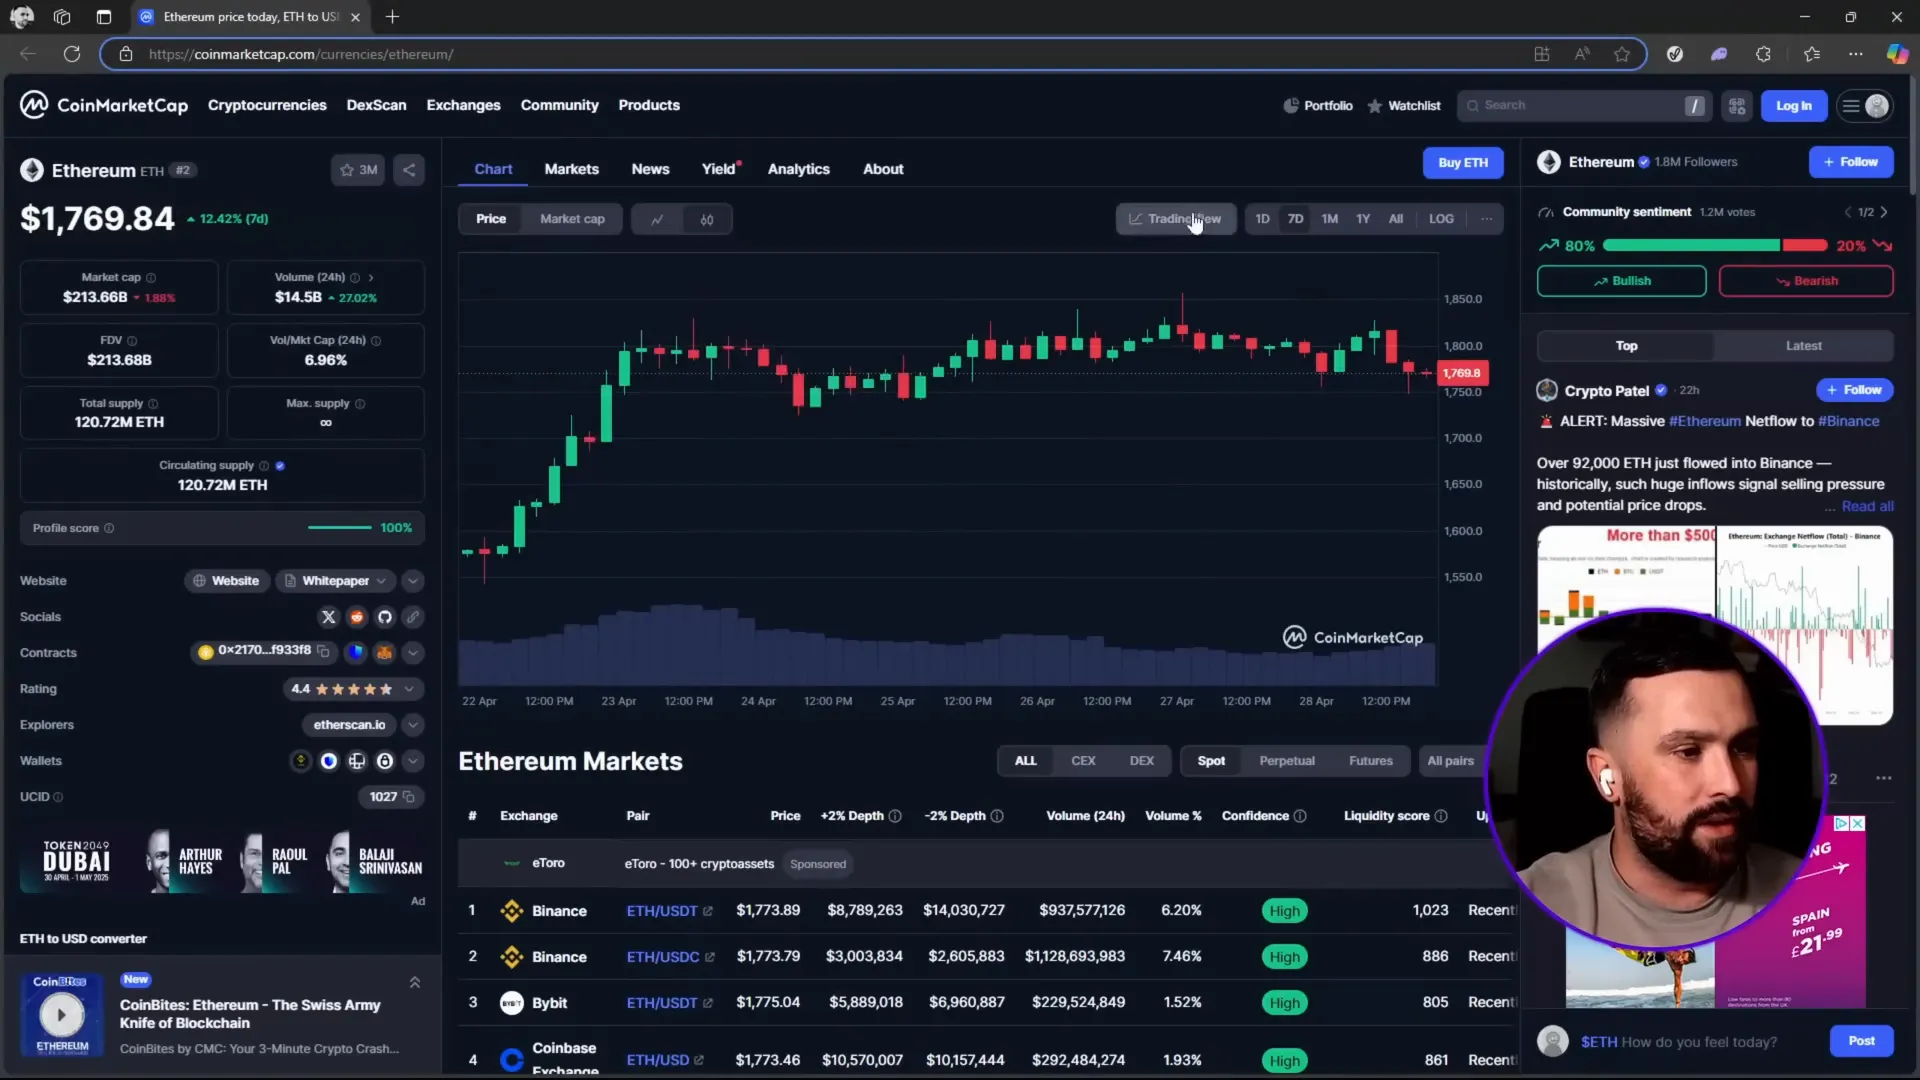Open the Yield tab
The width and height of the screenshot is (1920, 1080).
pyautogui.click(x=718, y=169)
